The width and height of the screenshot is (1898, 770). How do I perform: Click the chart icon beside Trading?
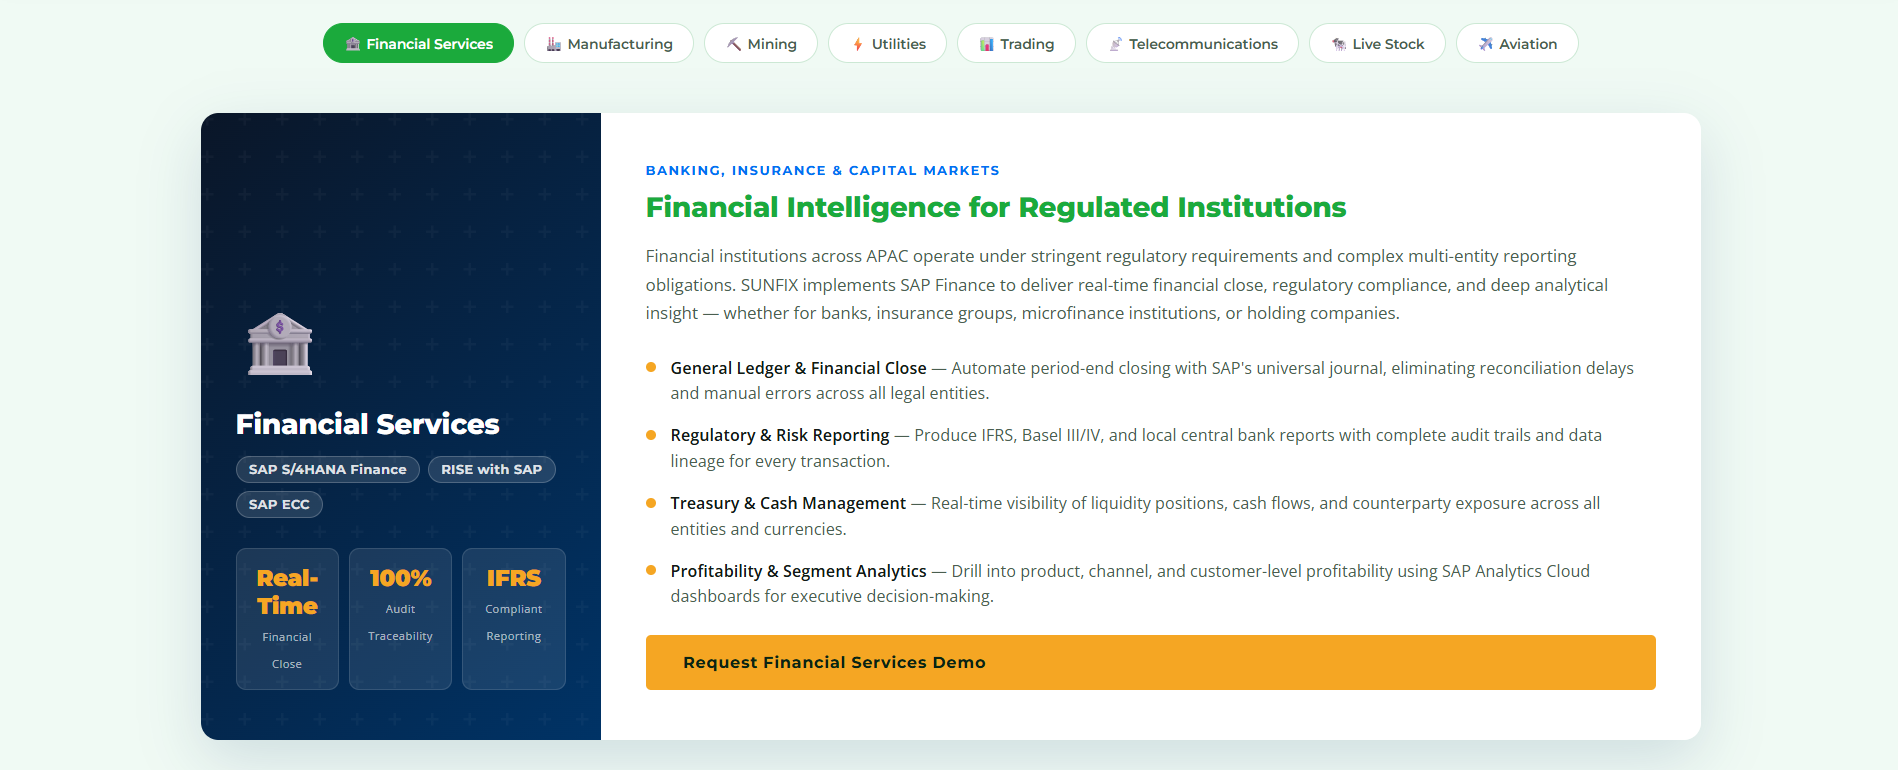[x=987, y=44]
